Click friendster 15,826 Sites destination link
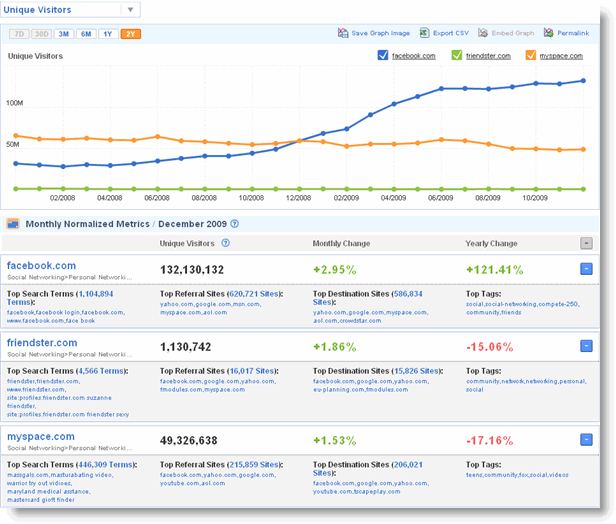The width and height of the screenshot is (616, 524). click(416, 371)
